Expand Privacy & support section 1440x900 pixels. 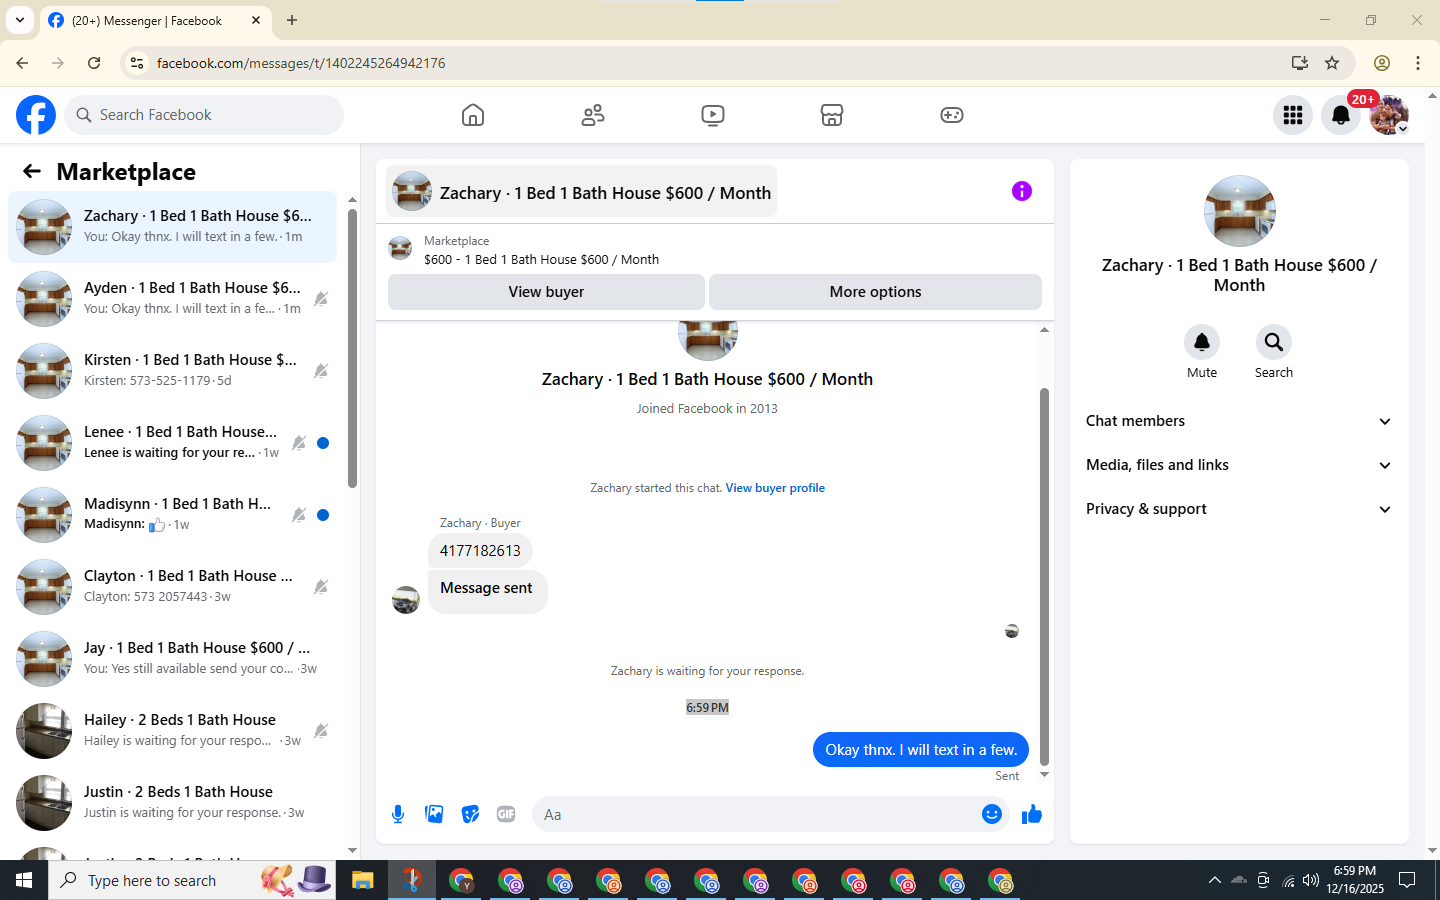[1239, 509]
